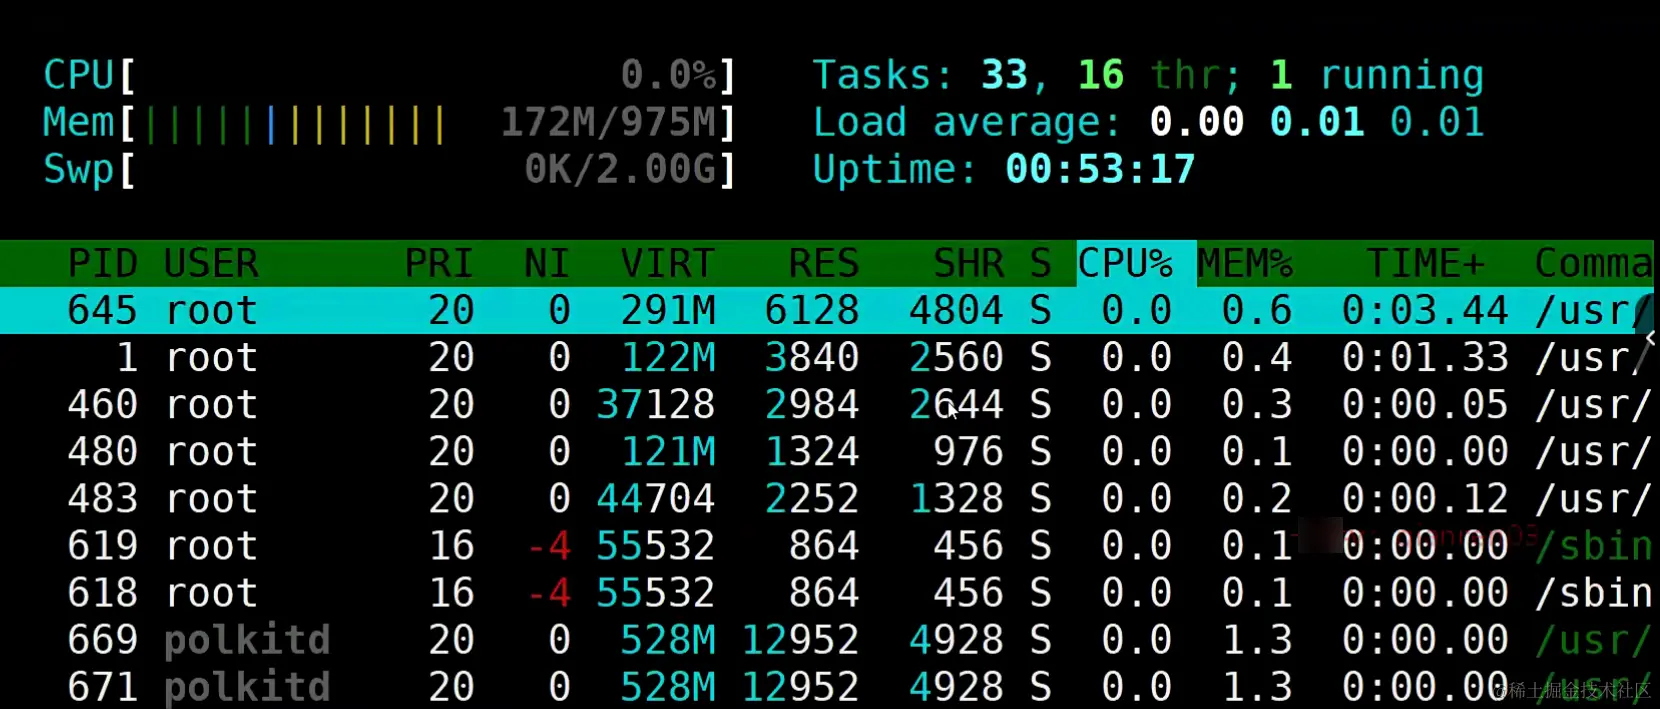Viewport: 1660px width, 709px height.
Task: Click the Load average readout
Action: click(1148, 122)
